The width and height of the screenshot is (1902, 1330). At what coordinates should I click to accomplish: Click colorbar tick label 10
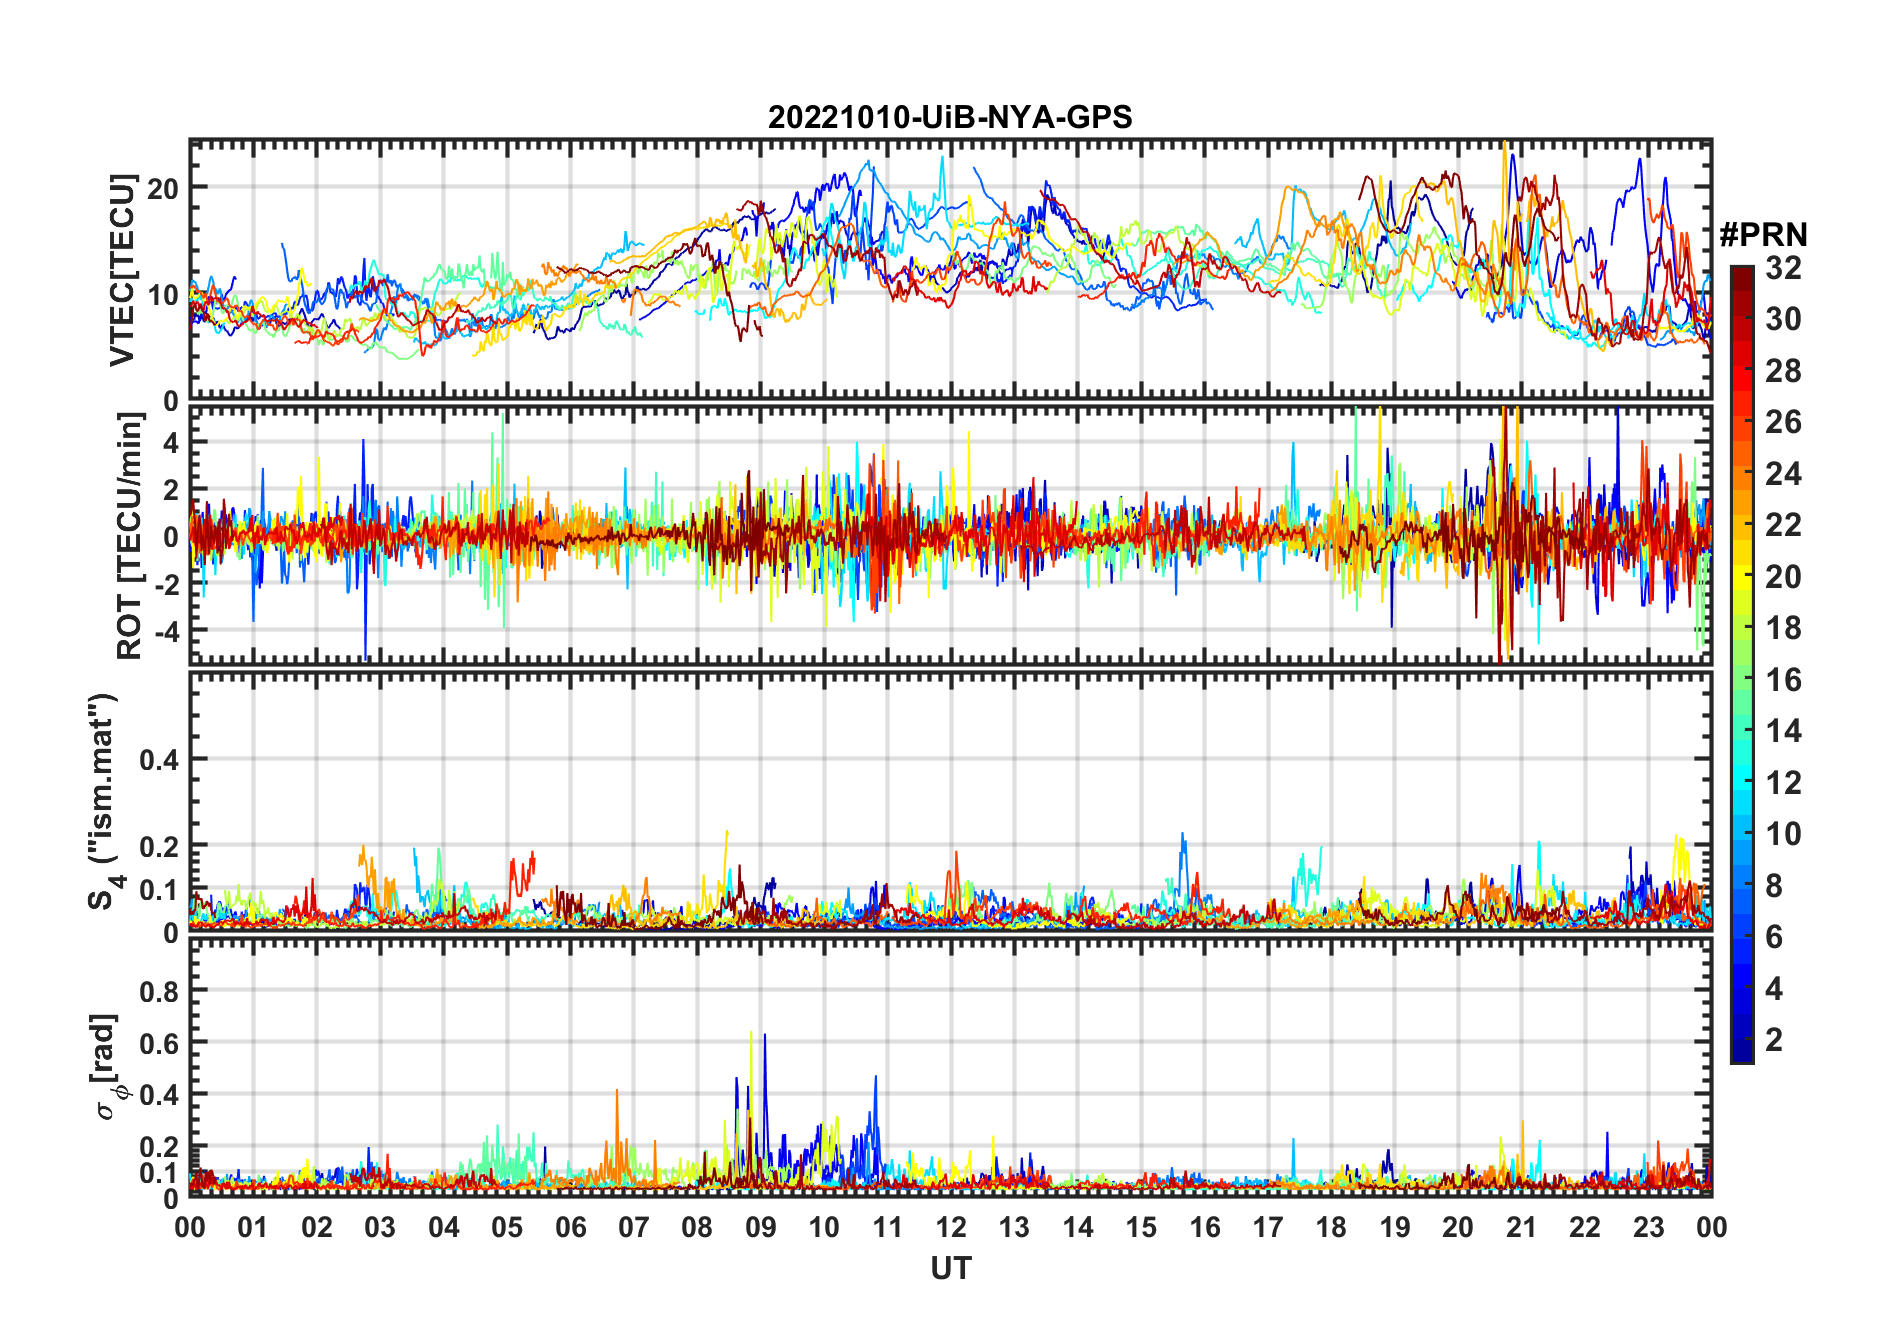pyautogui.click(x=1783, y=833)
